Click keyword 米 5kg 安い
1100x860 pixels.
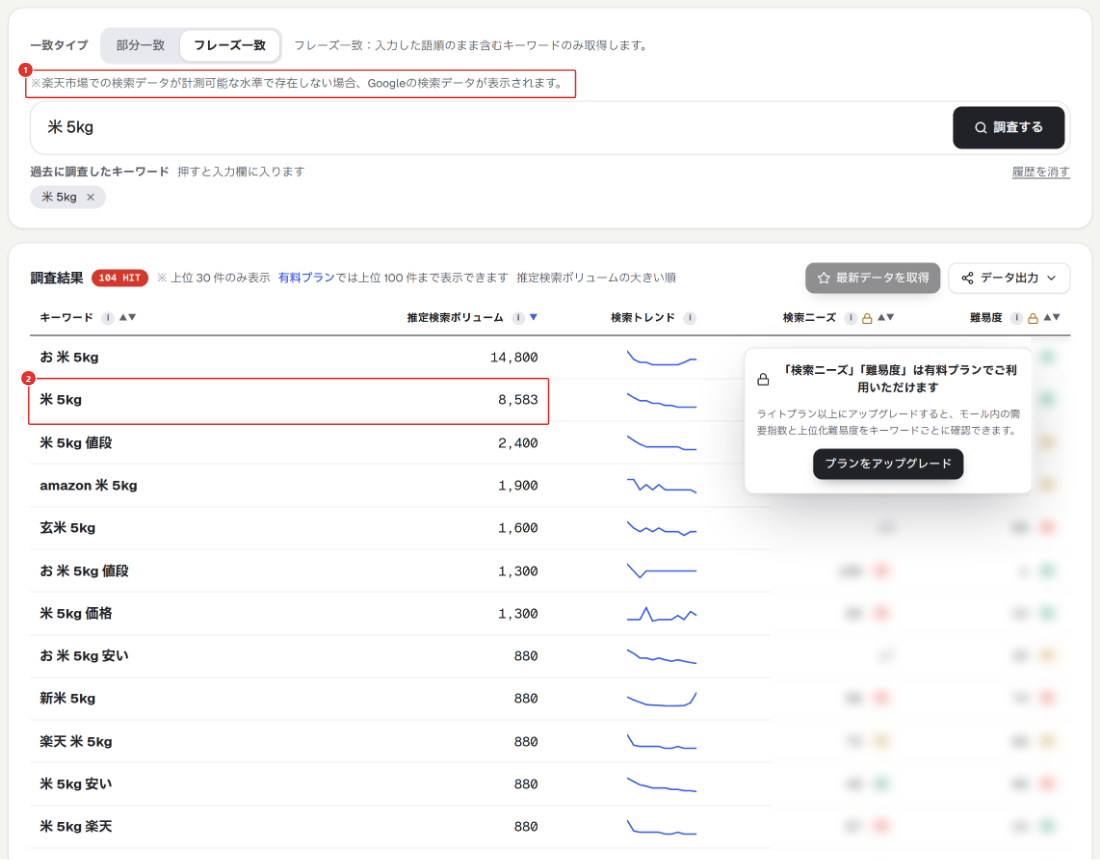[x=76, y=784]
